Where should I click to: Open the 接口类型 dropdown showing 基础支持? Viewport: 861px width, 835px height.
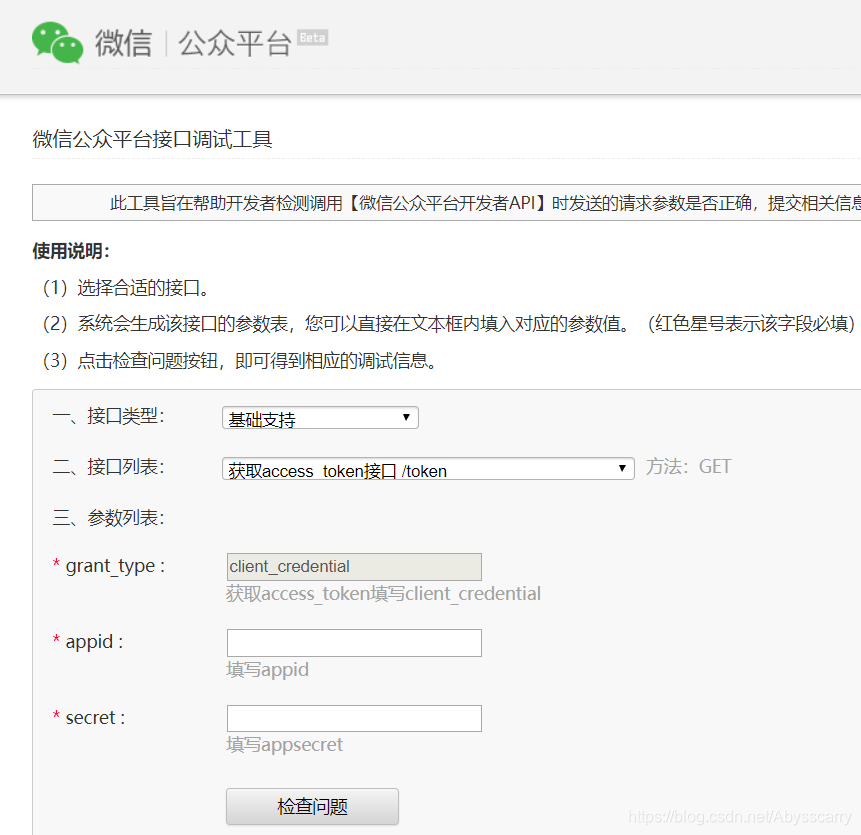[x=320, y=418]
